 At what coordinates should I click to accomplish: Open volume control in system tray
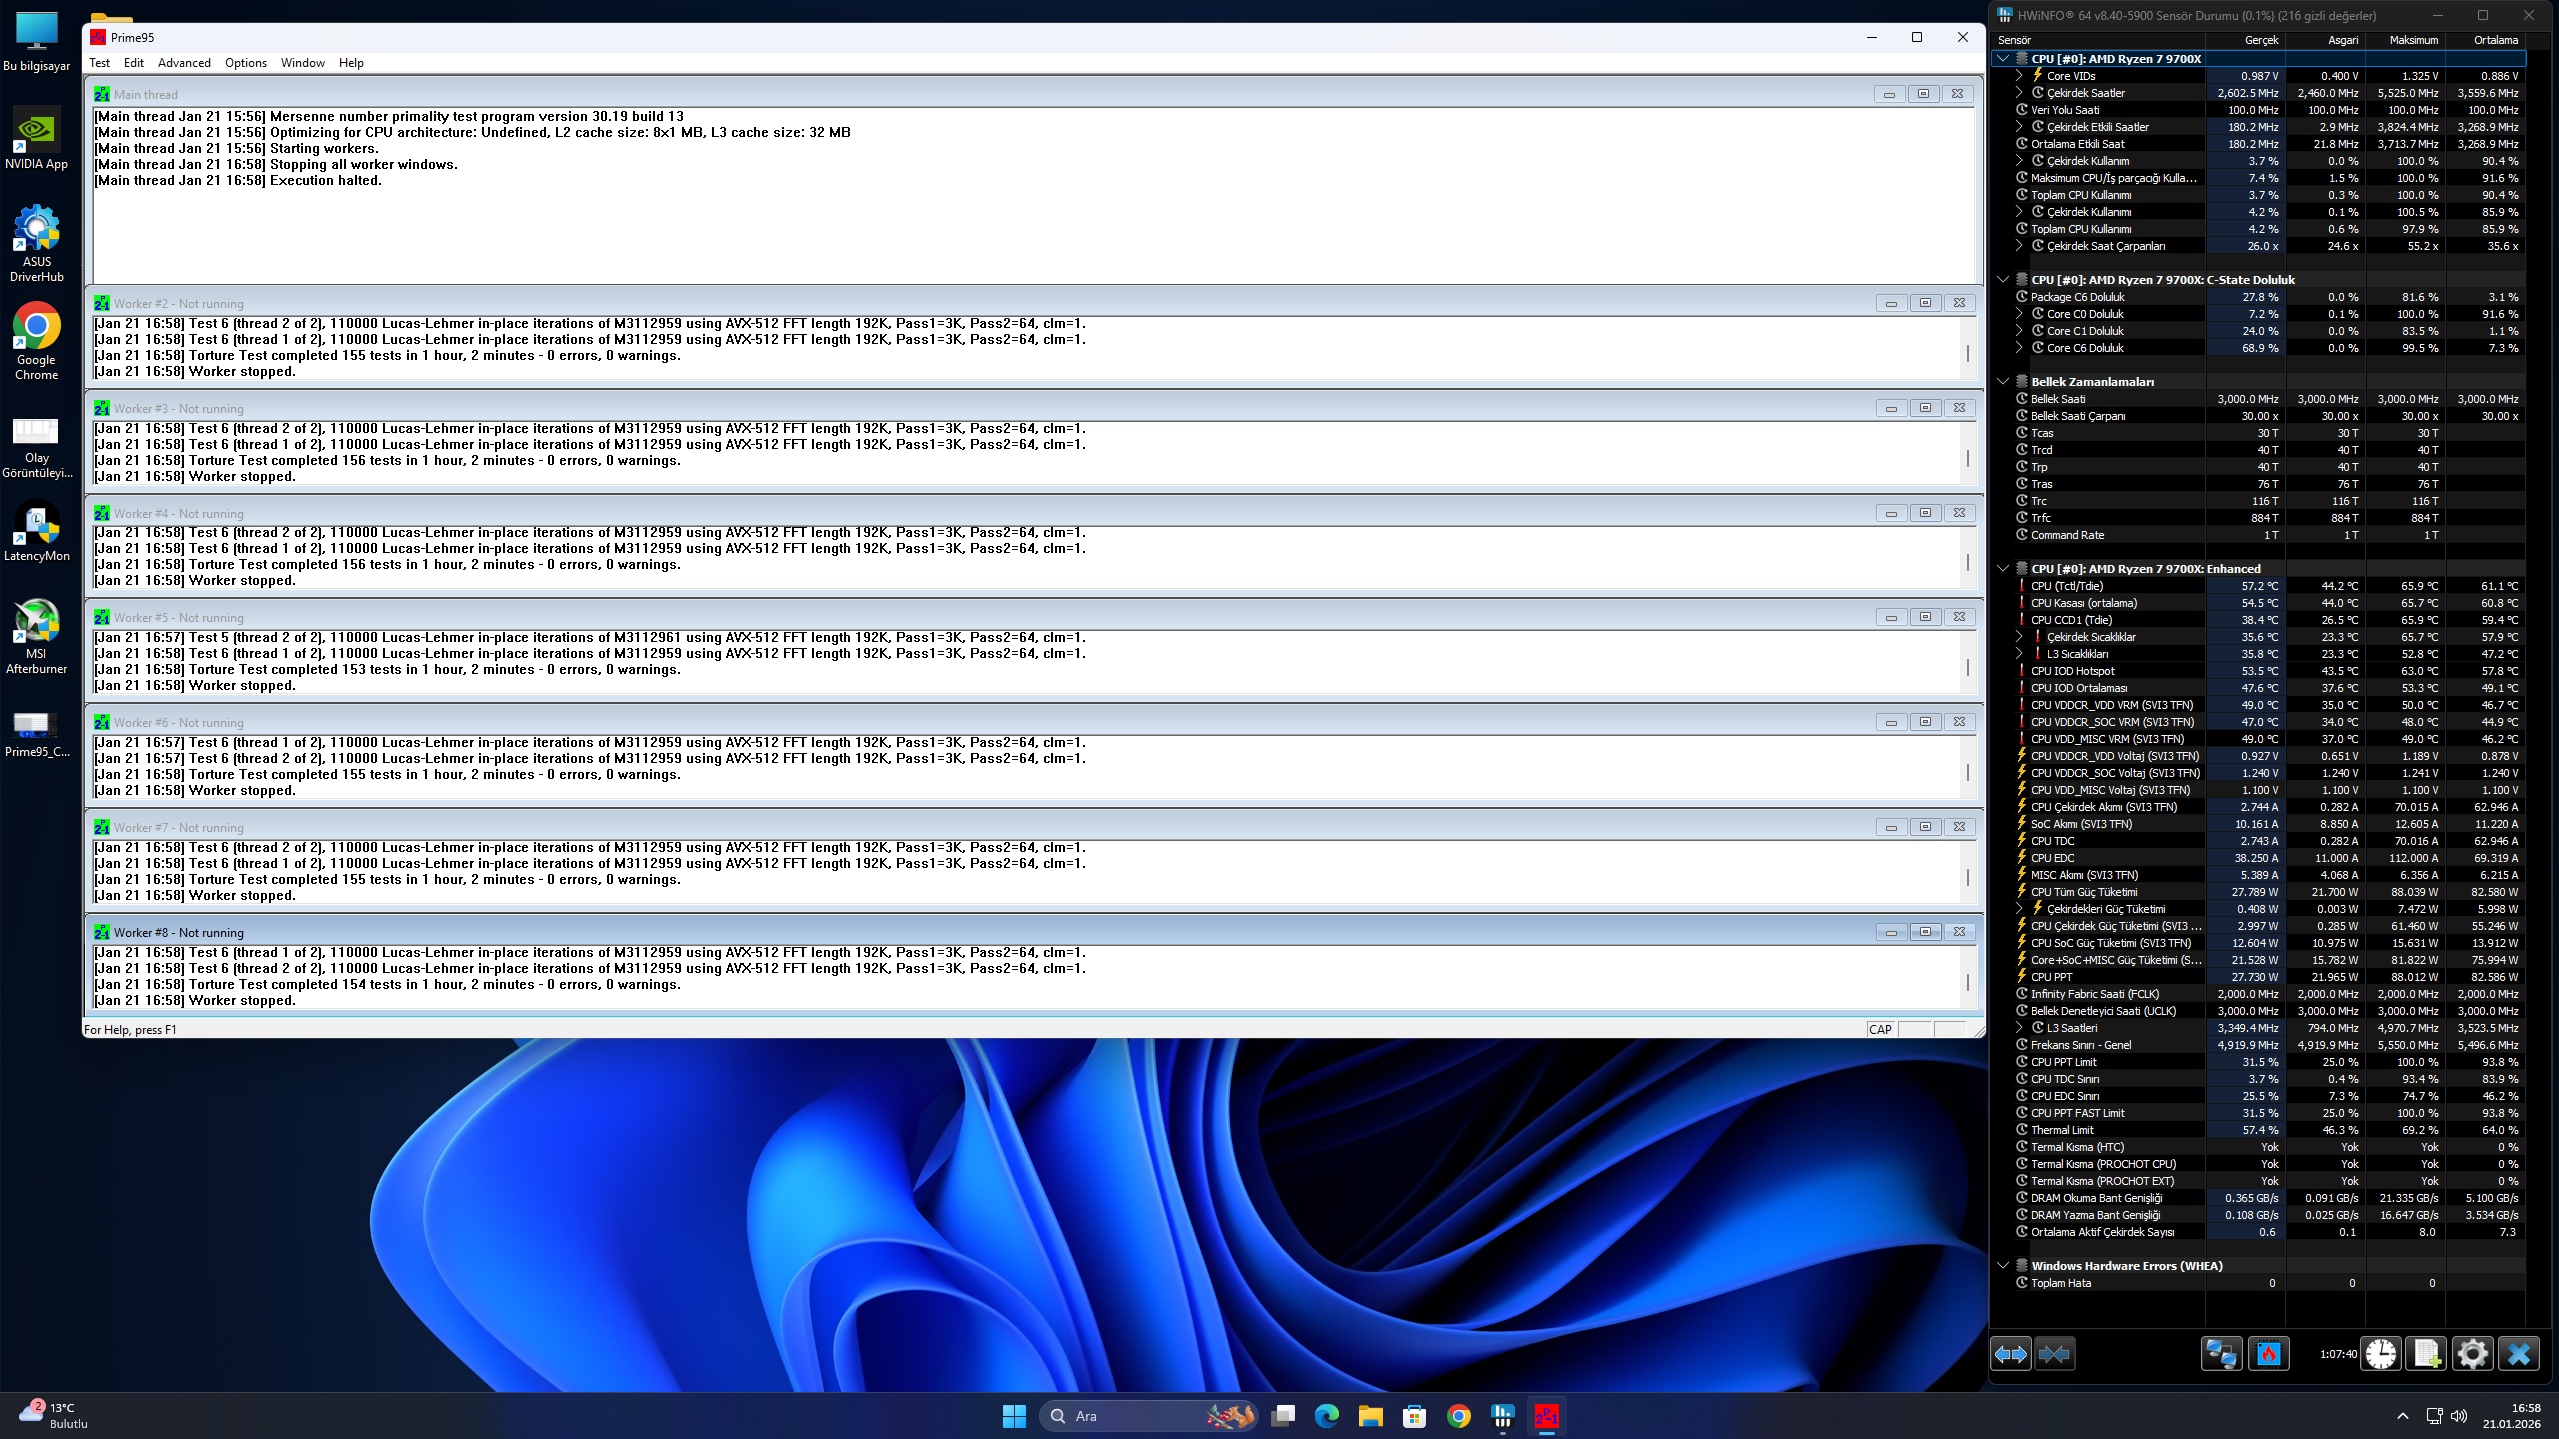(2459, 1415)
